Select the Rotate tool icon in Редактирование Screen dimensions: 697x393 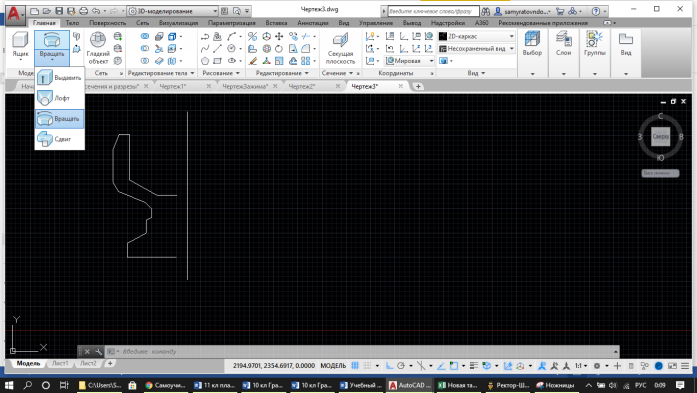[279, 48]
